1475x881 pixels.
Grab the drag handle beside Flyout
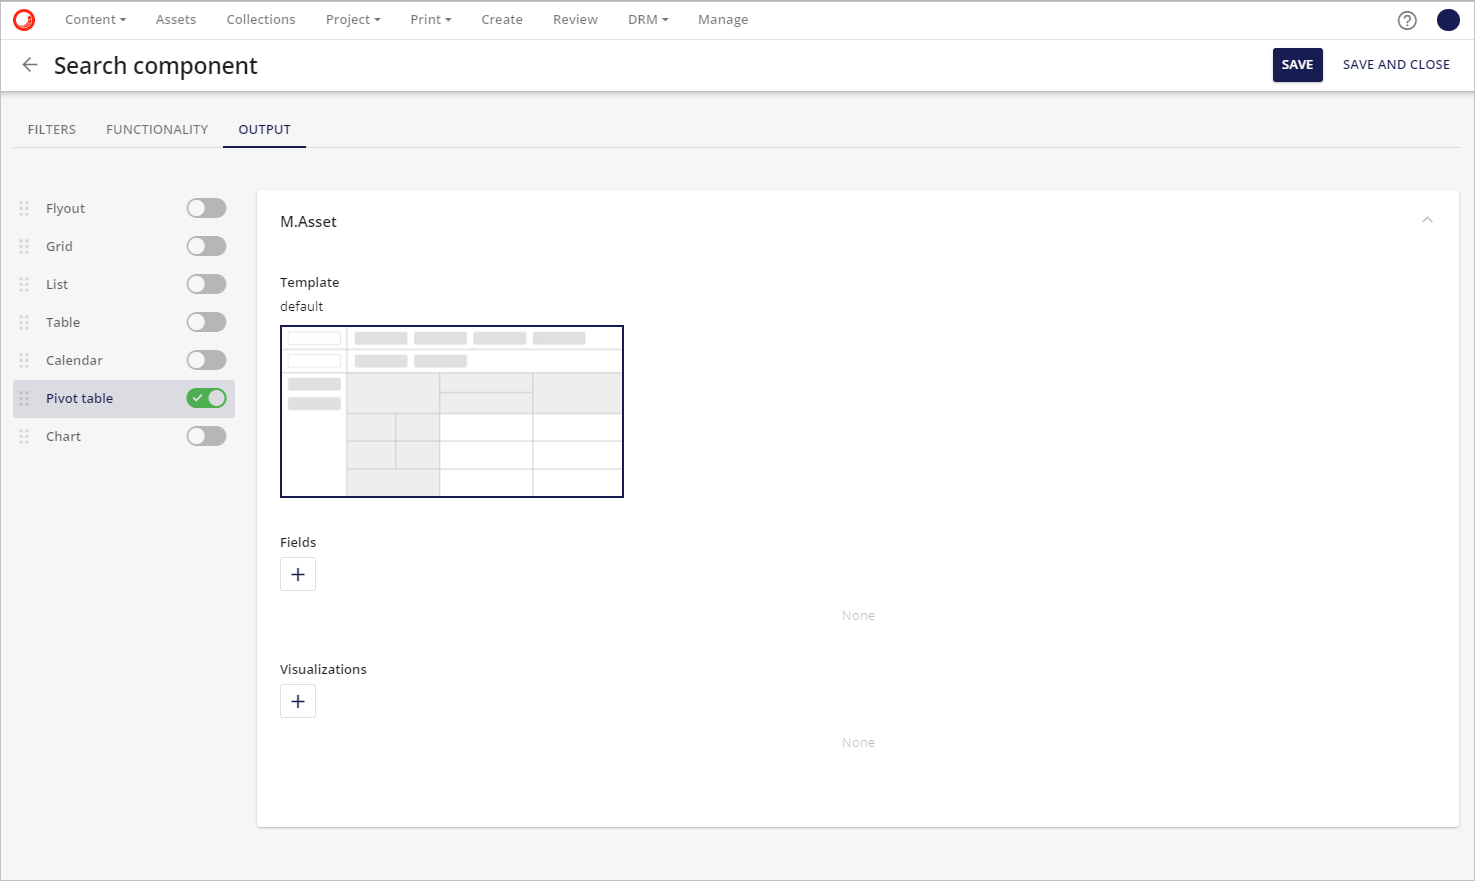click(24, 208)
